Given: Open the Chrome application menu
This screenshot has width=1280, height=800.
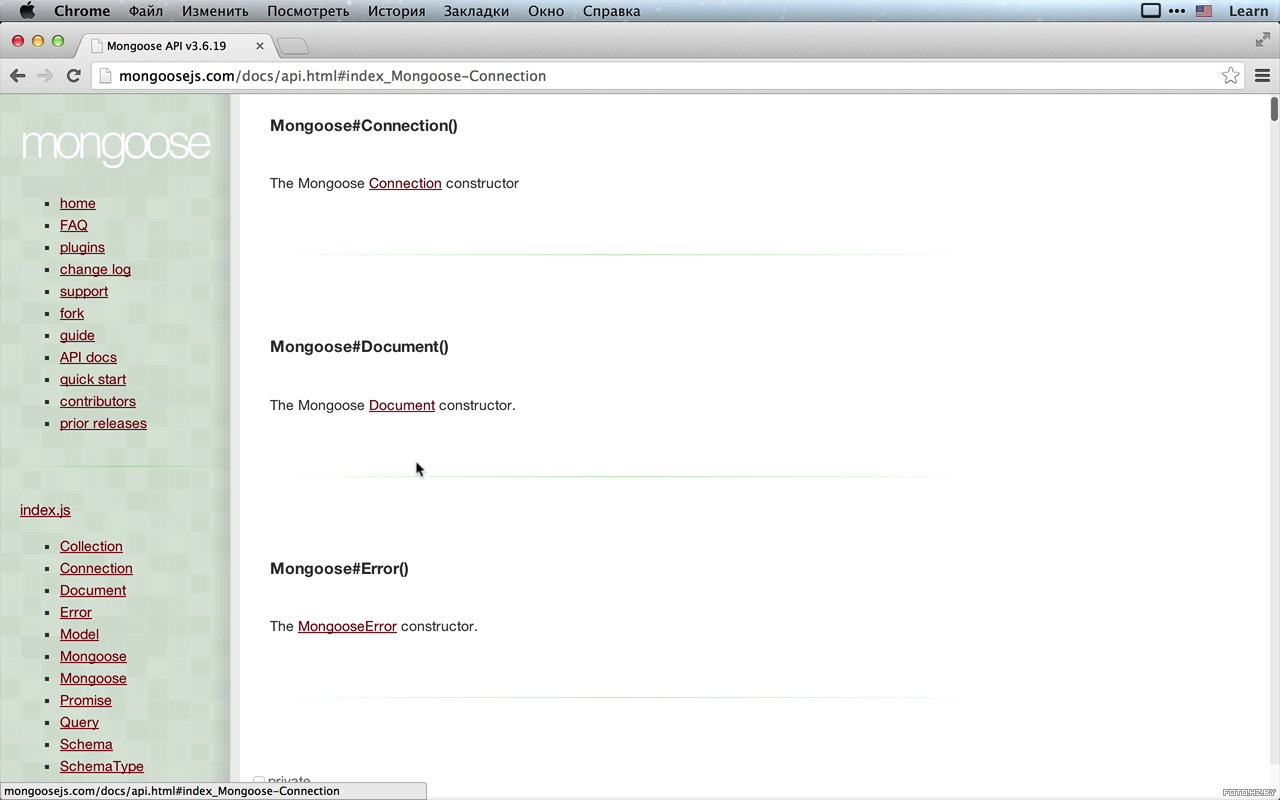Looking at the screenshot, I should click(82, 11).
